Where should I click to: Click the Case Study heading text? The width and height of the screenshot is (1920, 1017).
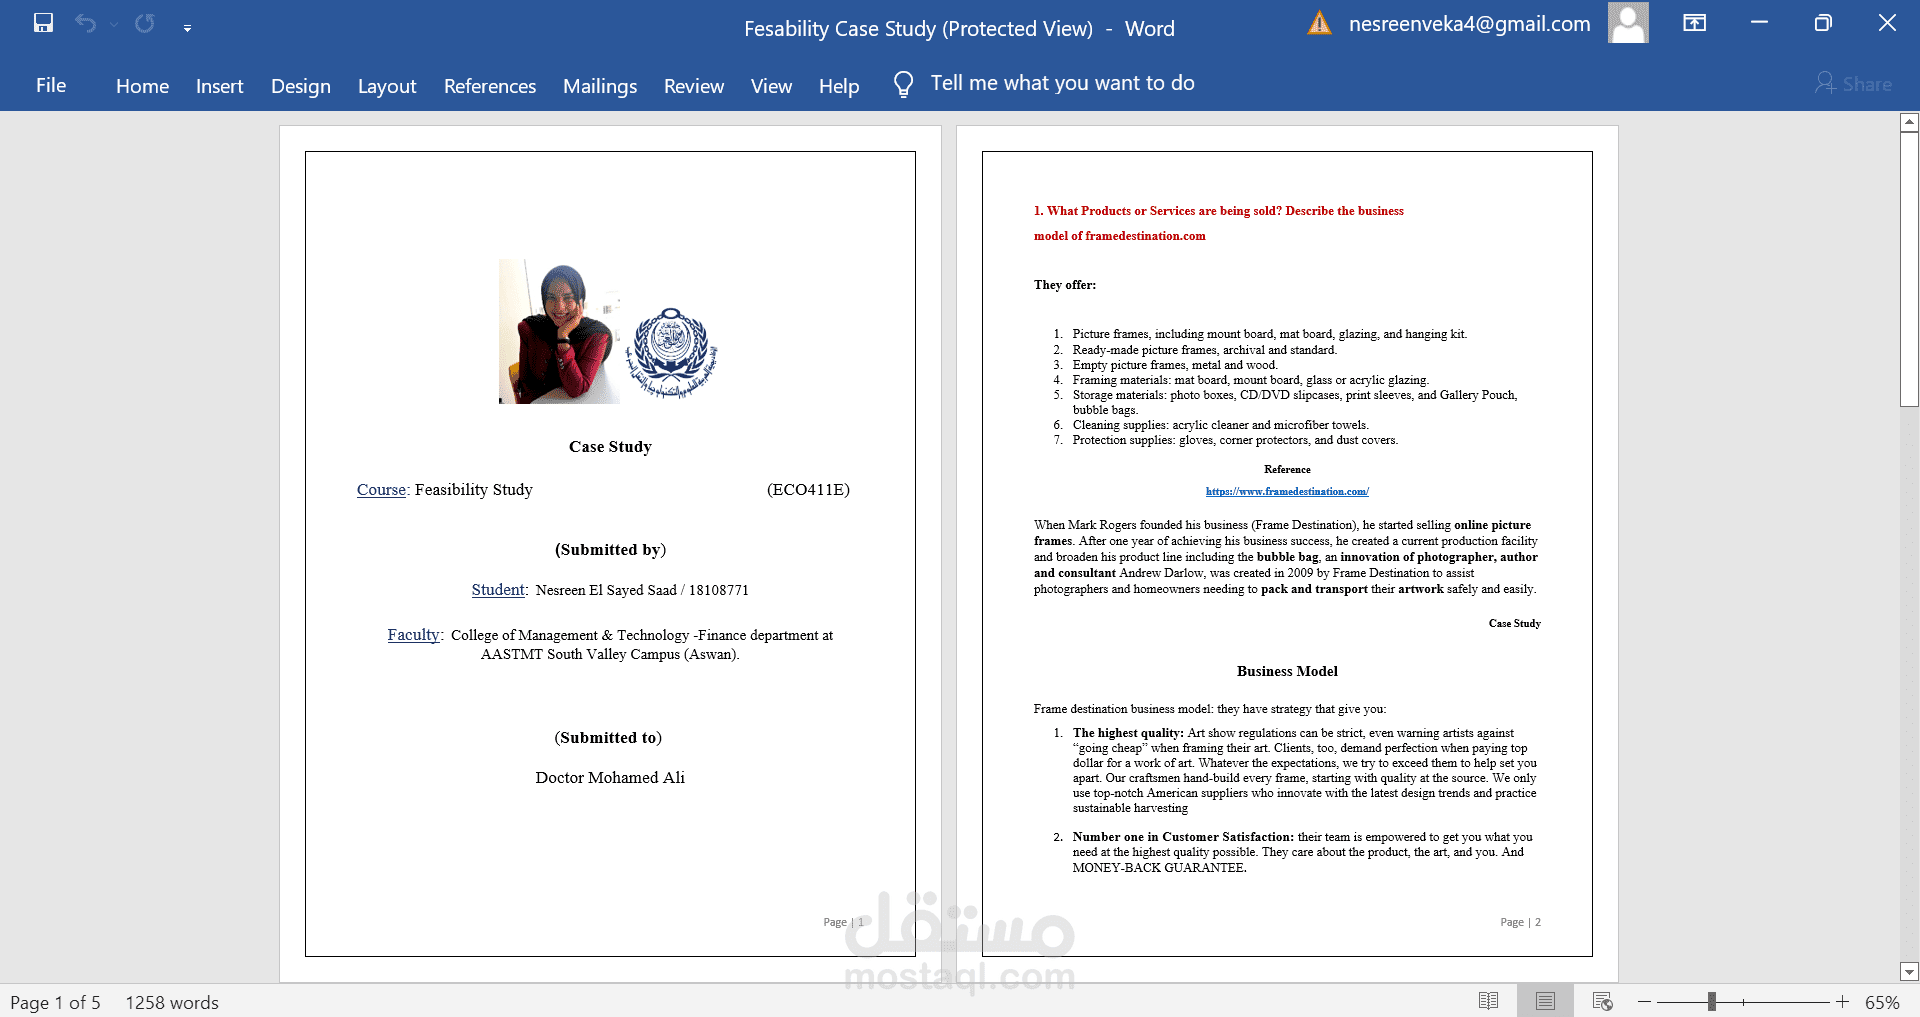(610, 447)
